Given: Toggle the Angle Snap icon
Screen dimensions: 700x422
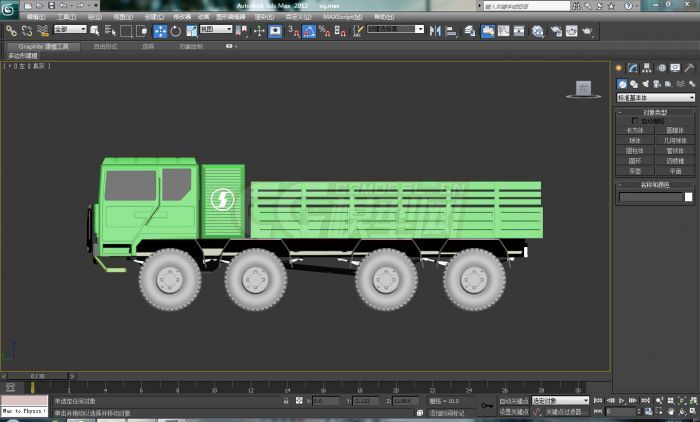Looking at the screenshot, I should (309, 31).
